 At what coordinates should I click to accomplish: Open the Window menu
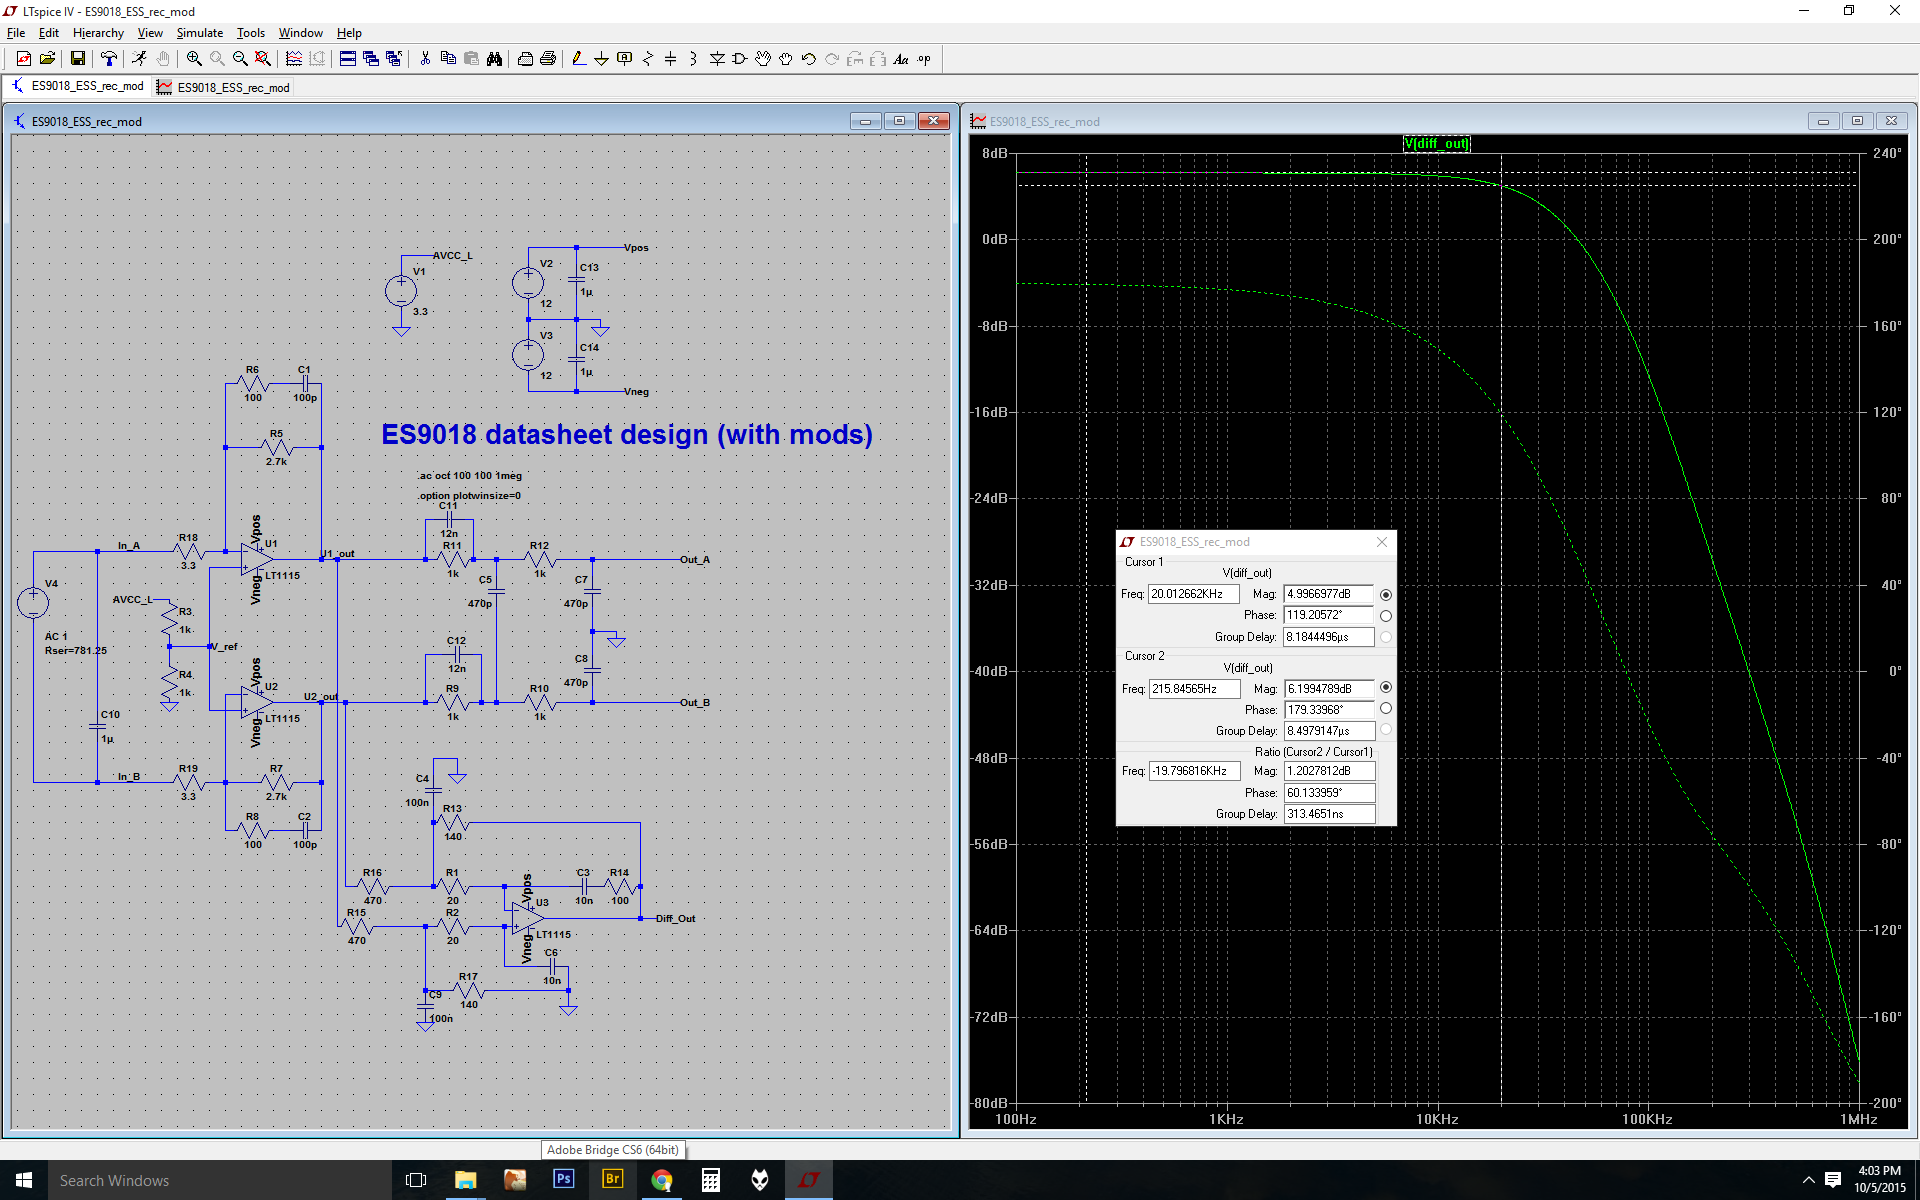[300, 33]
